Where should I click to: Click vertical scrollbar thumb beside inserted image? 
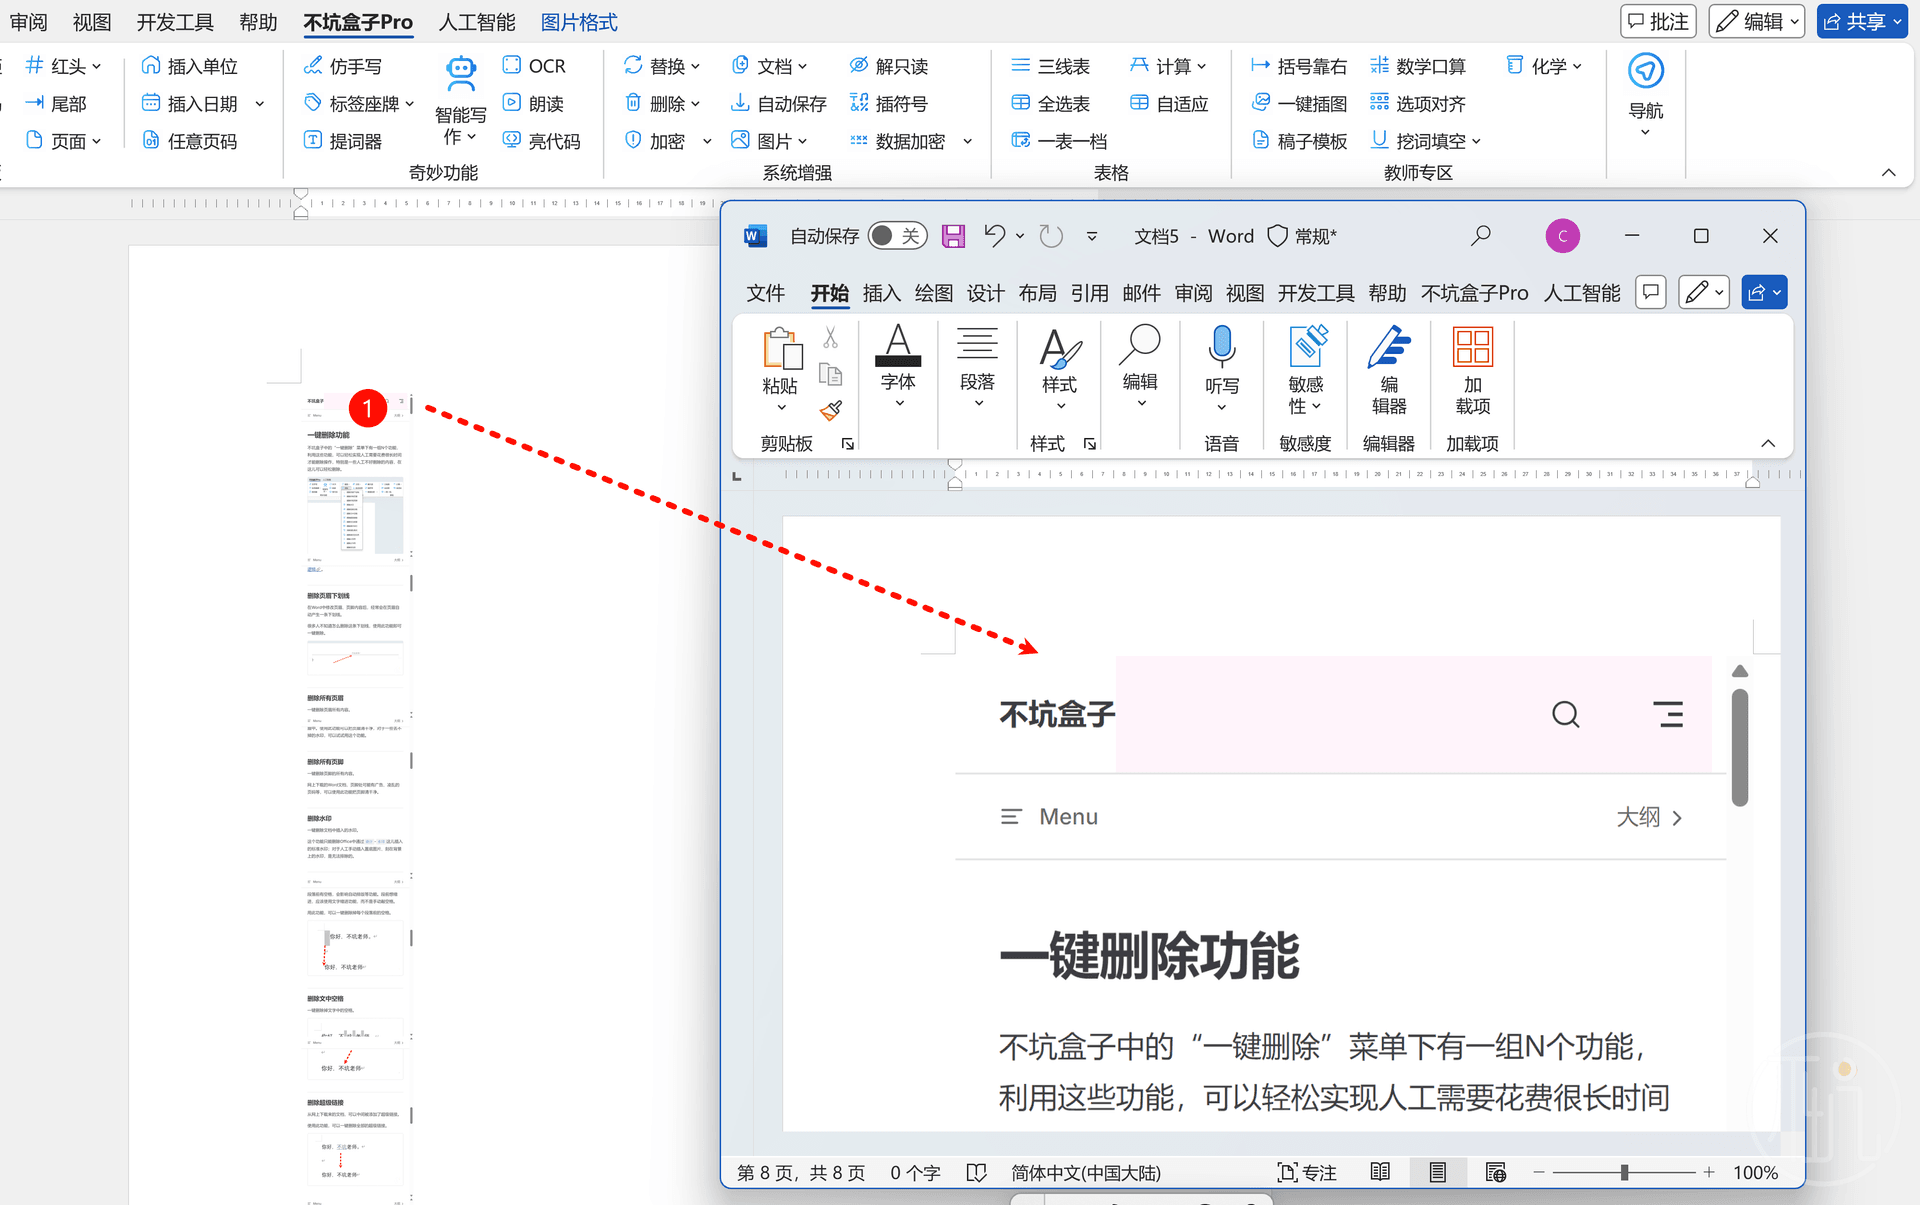click(1740, 747)
